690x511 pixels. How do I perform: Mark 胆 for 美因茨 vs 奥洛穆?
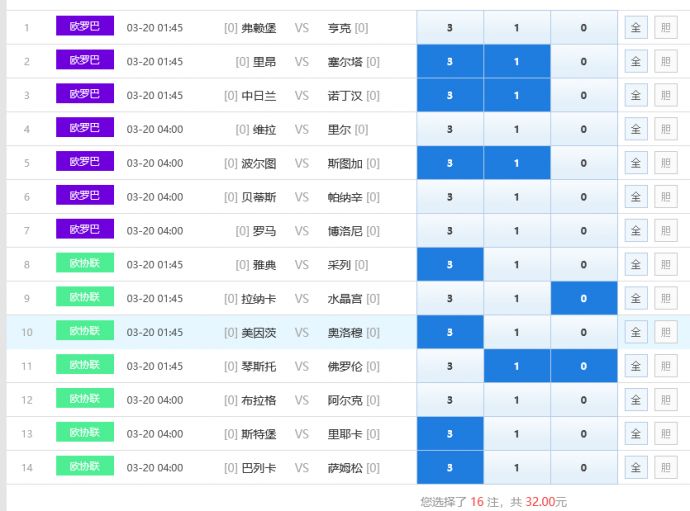coord(664,332)
